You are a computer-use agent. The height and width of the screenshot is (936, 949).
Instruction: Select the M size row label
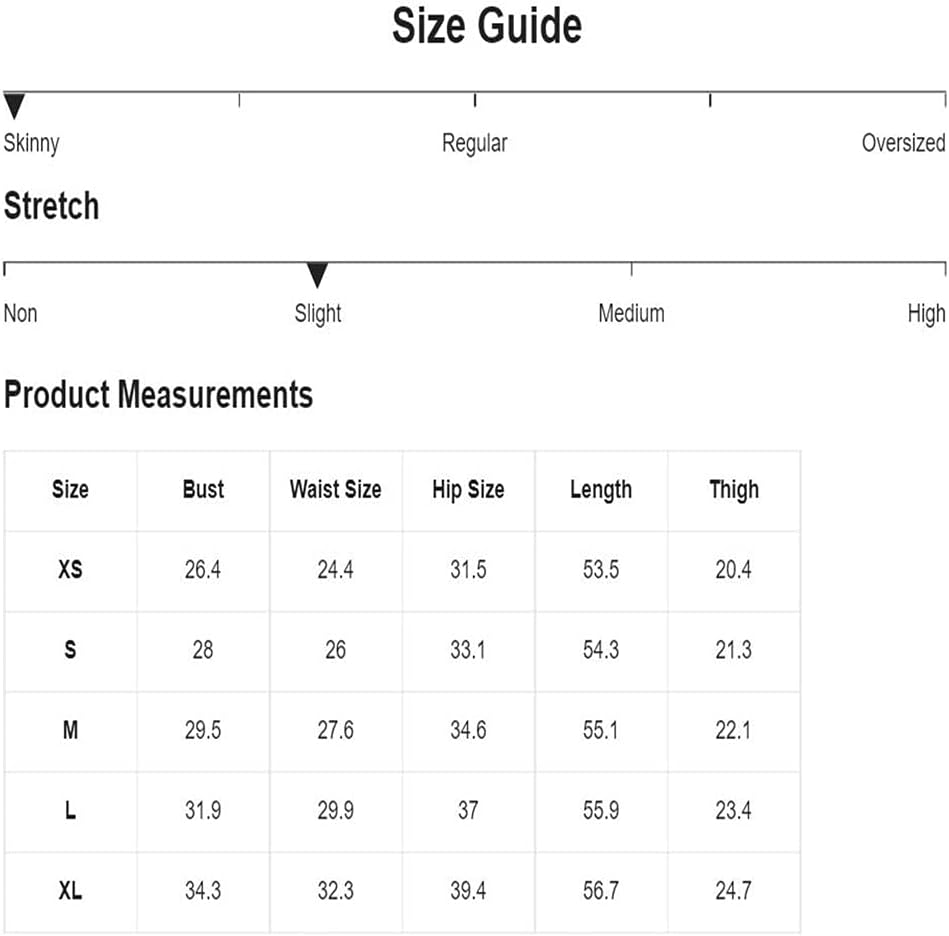(70, 730)
